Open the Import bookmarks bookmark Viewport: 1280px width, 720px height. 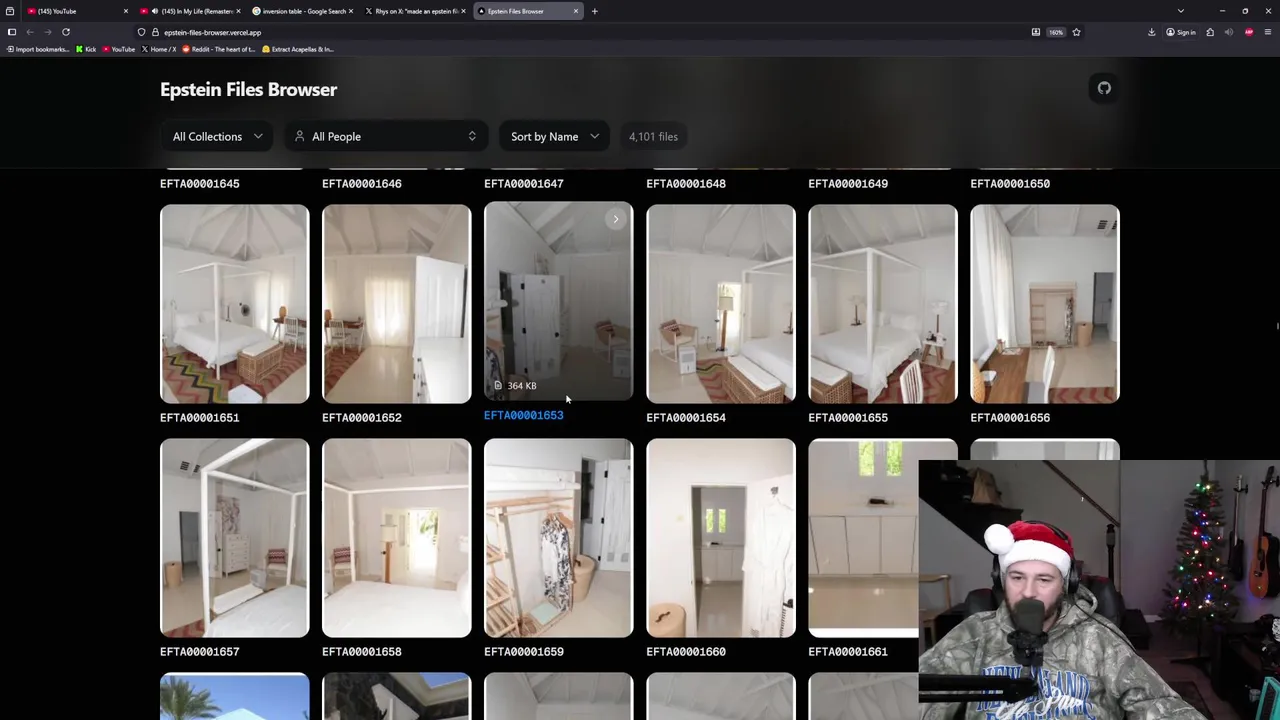click(37, 49)
